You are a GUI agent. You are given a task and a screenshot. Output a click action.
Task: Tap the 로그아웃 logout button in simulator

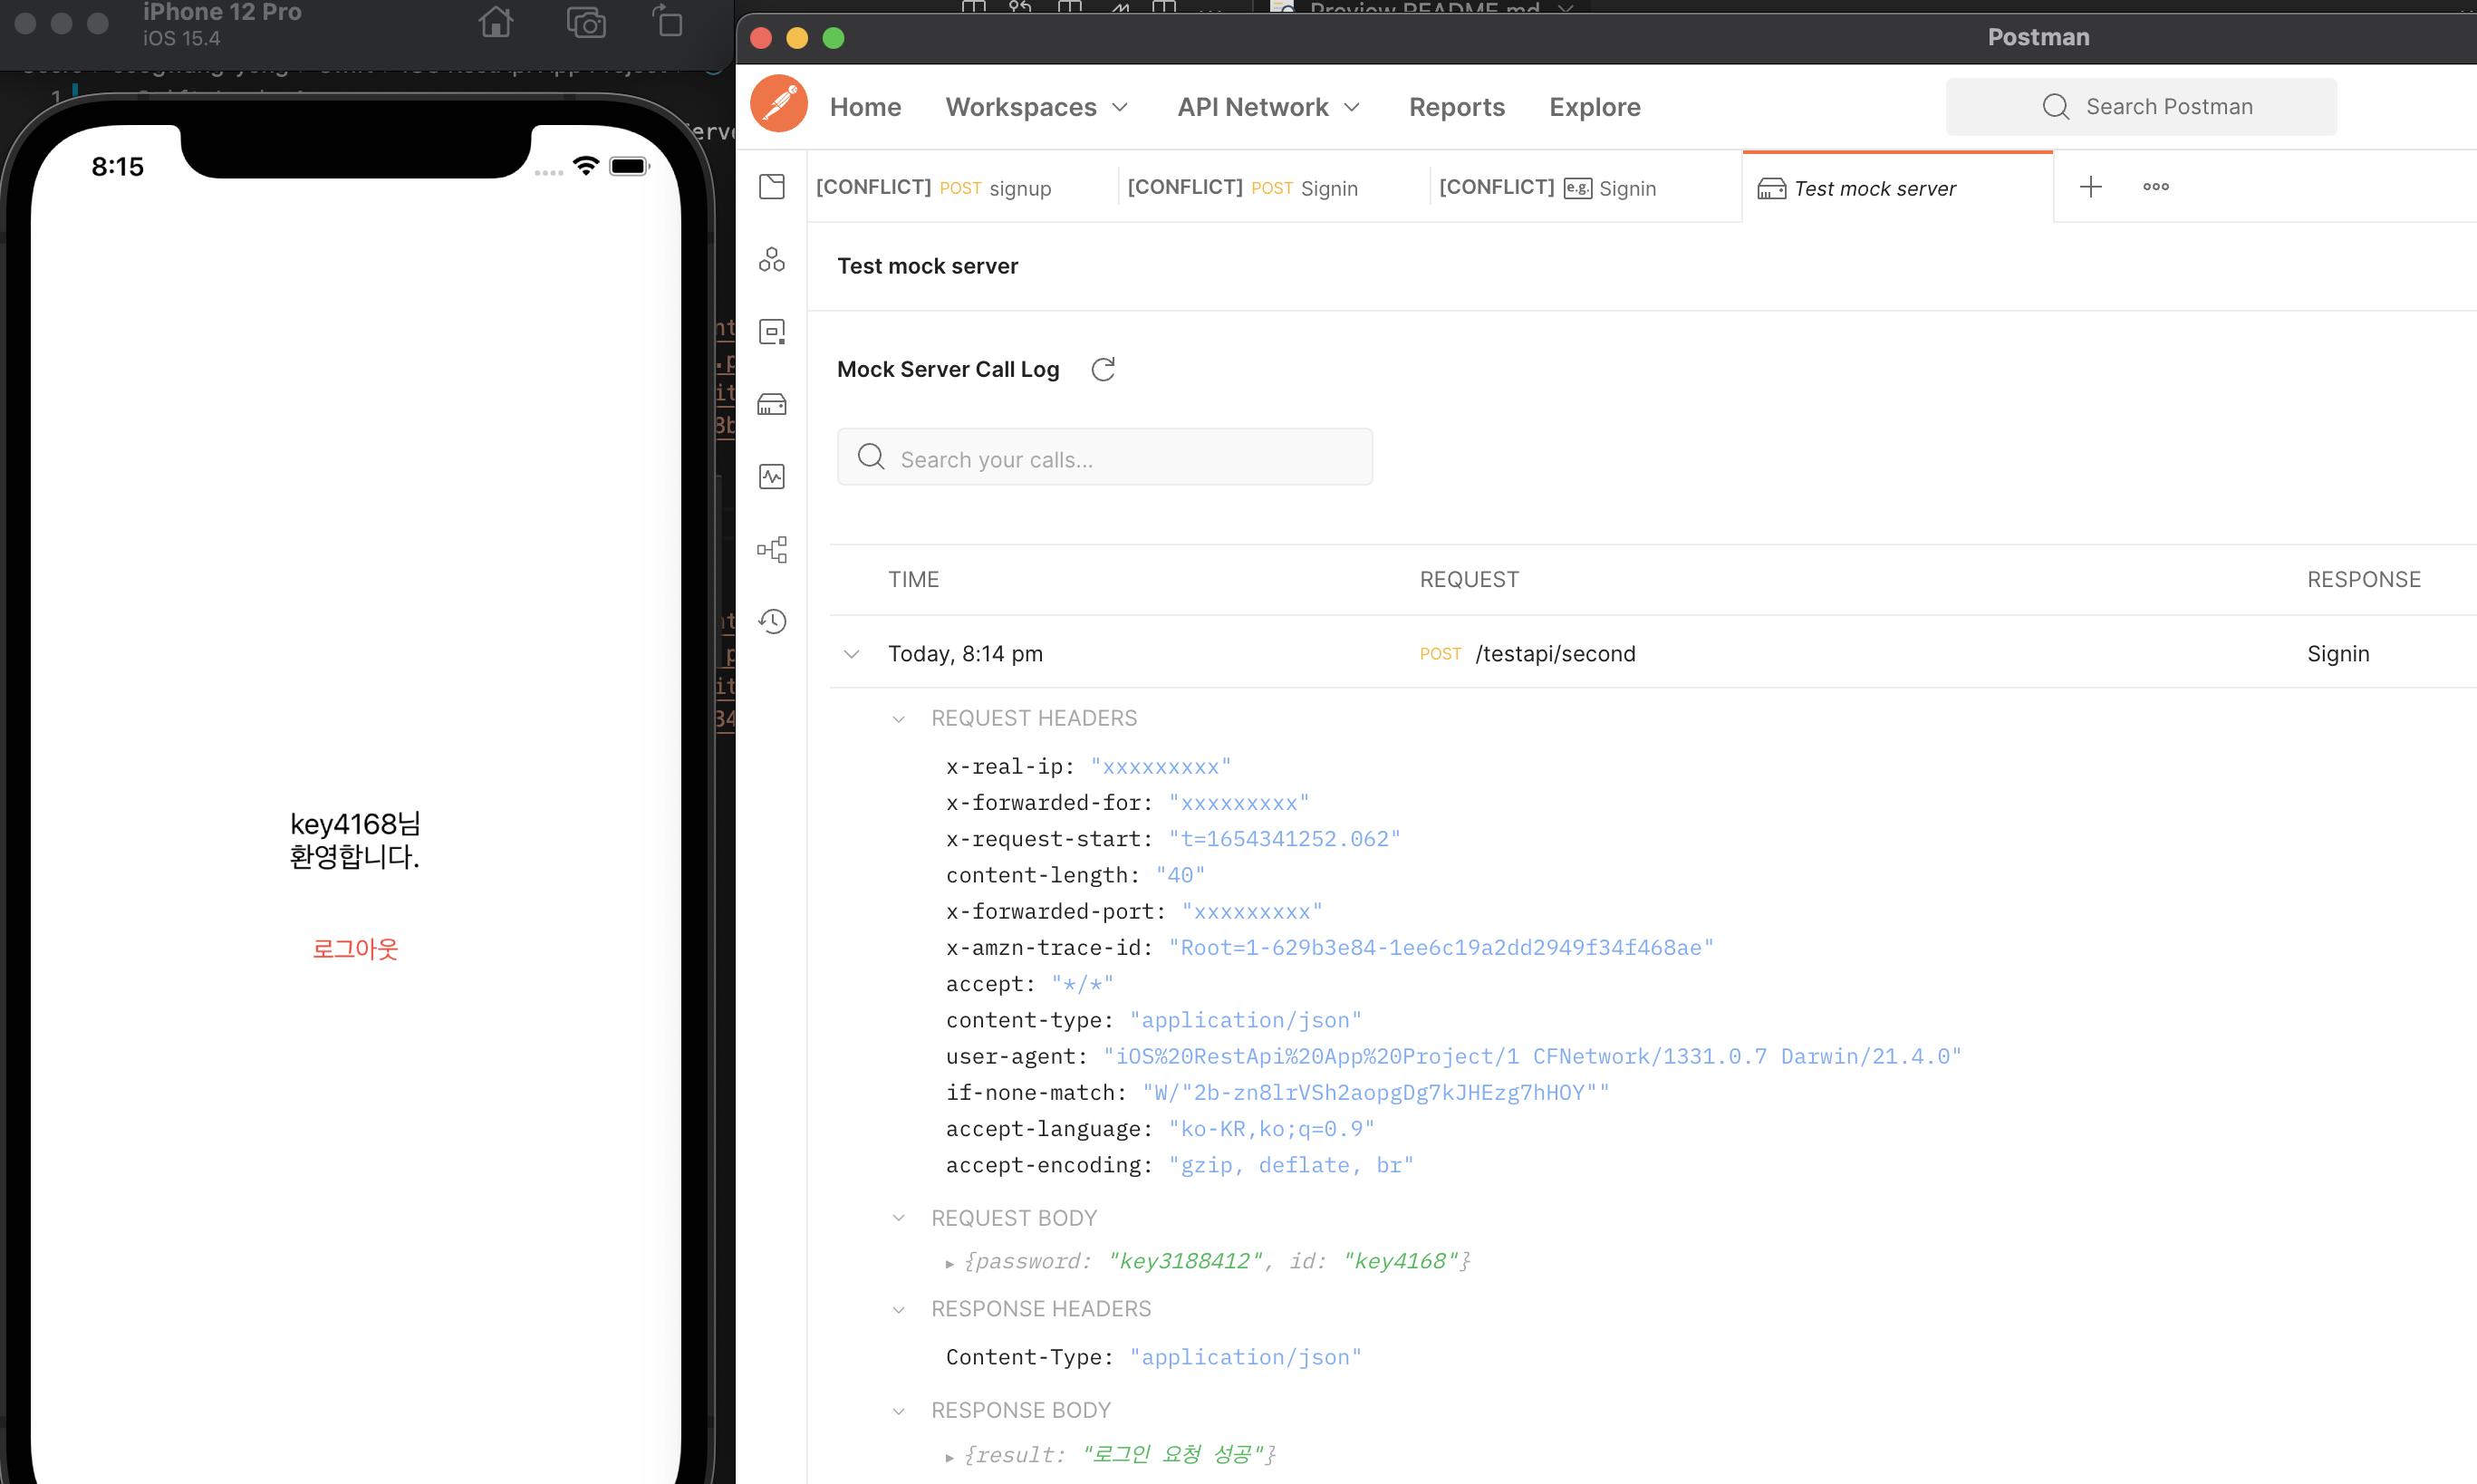[x=355, y=948]
